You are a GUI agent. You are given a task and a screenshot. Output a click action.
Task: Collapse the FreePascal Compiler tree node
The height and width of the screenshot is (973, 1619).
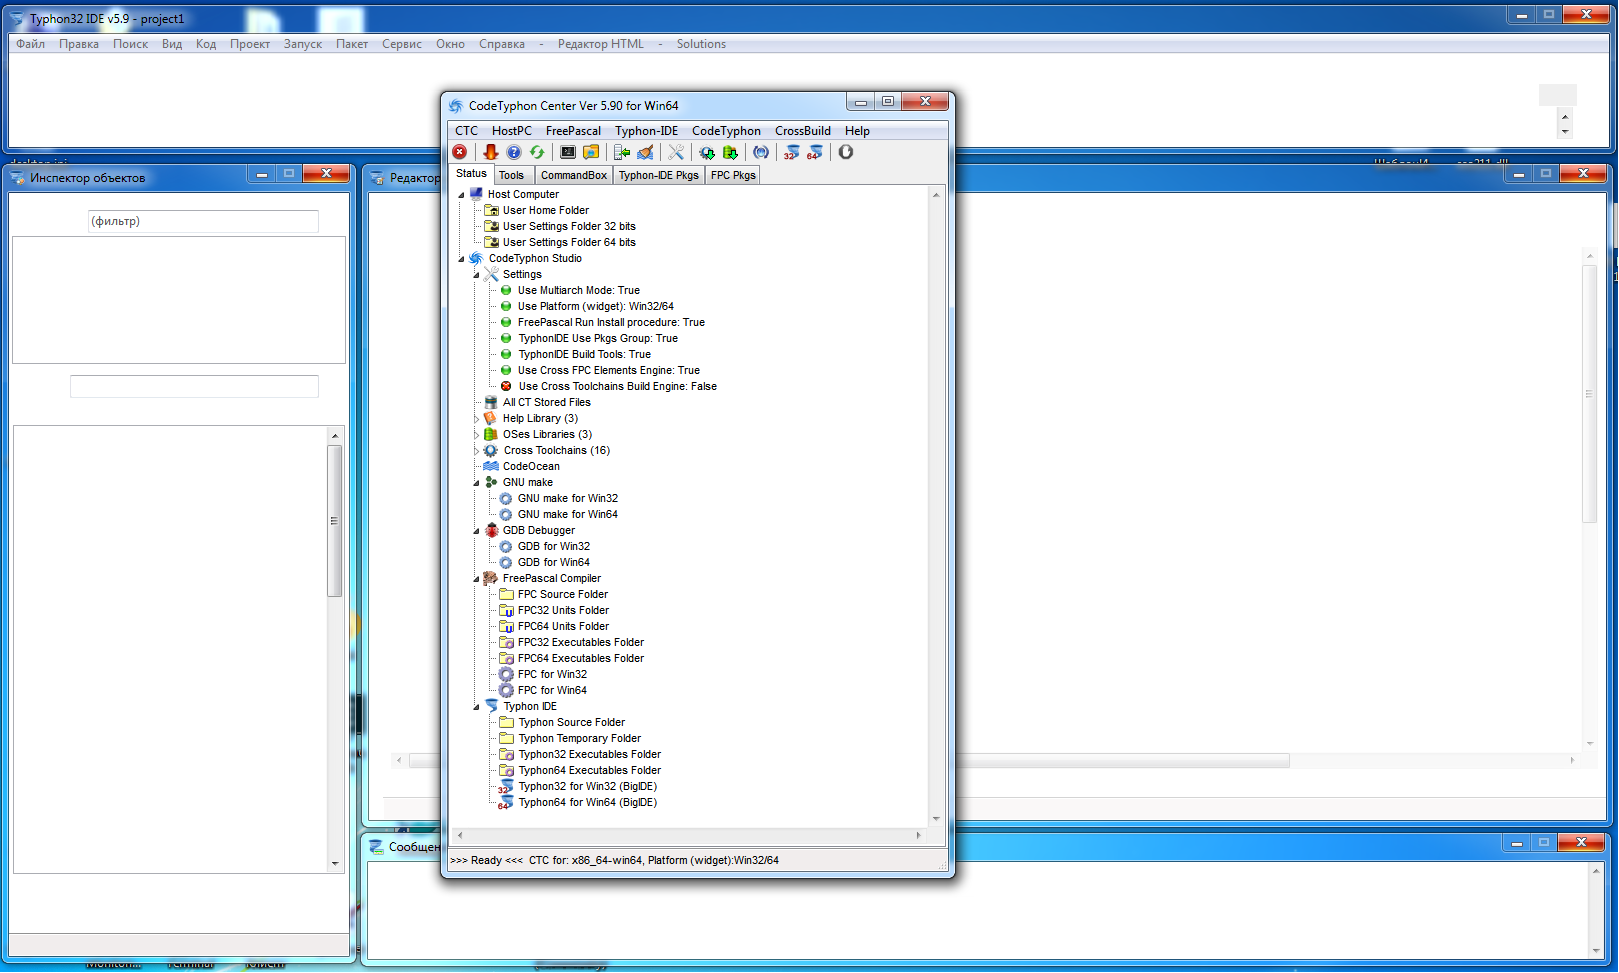pyautogui.click(x=476, y=579)
